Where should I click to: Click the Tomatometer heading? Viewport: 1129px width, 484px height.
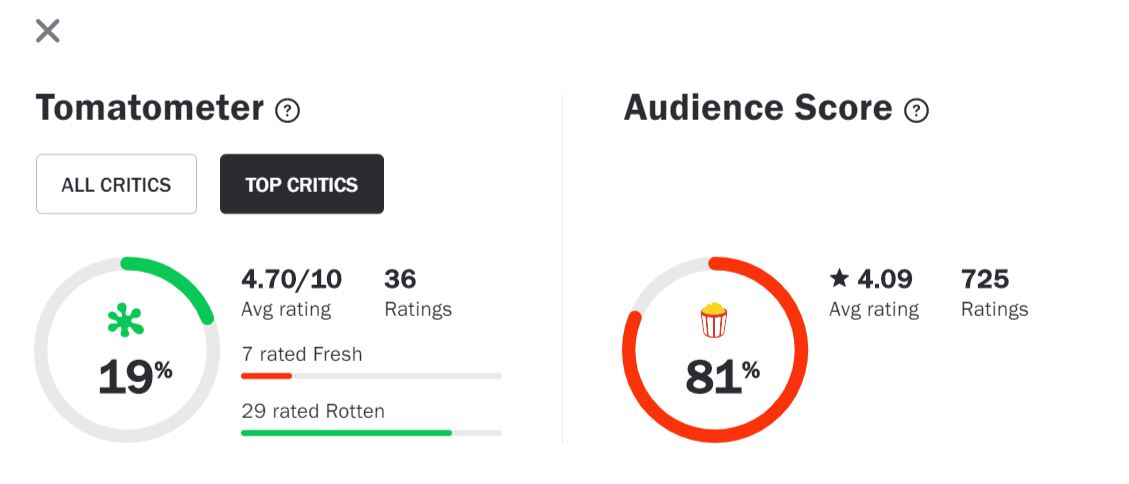150,108
